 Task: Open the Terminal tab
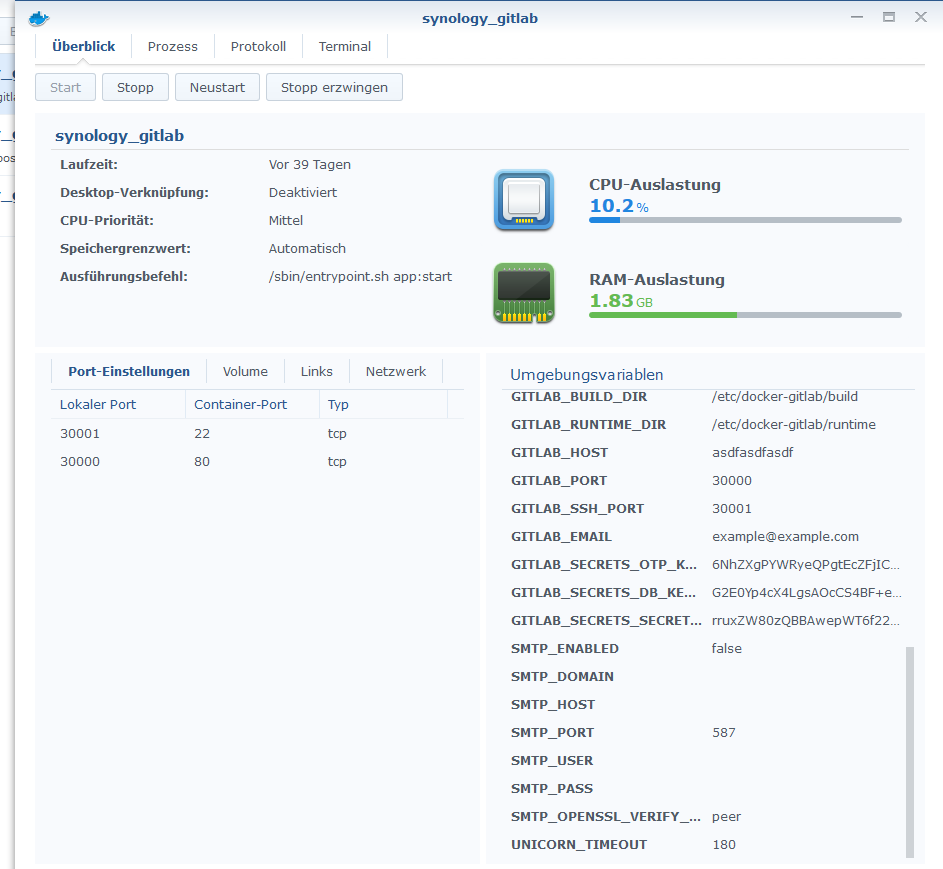point(345,46)
